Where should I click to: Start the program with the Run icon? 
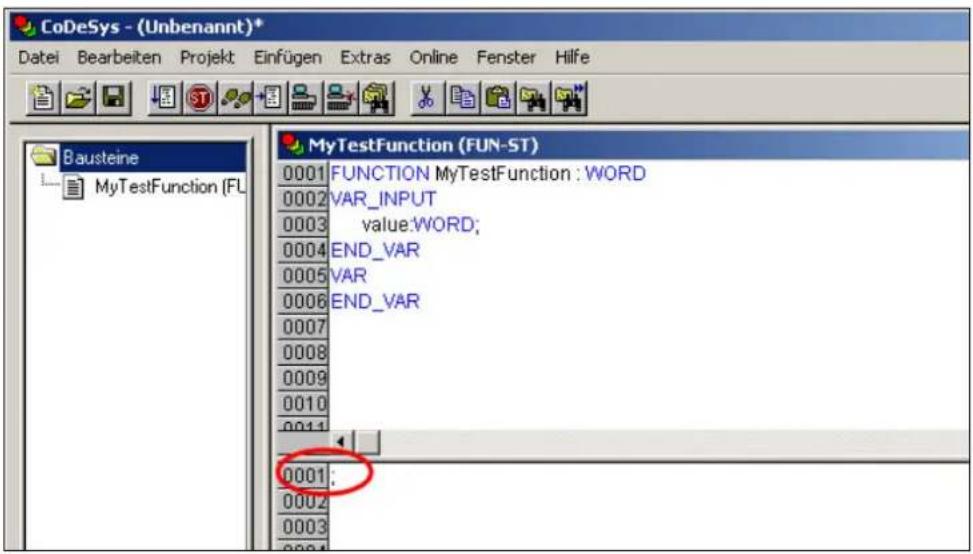coord(163,99)
